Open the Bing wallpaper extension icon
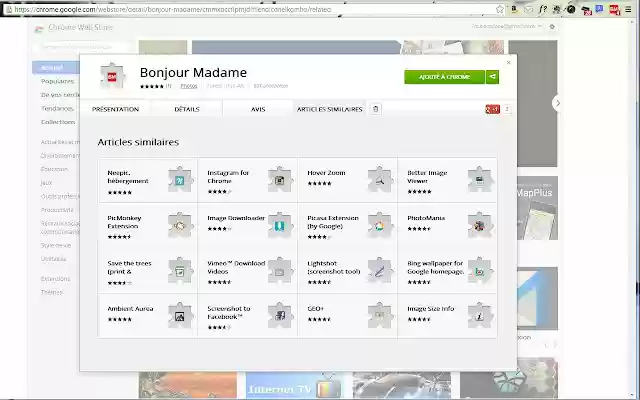This screenshot has height=400, width=640. coord(480,270)
